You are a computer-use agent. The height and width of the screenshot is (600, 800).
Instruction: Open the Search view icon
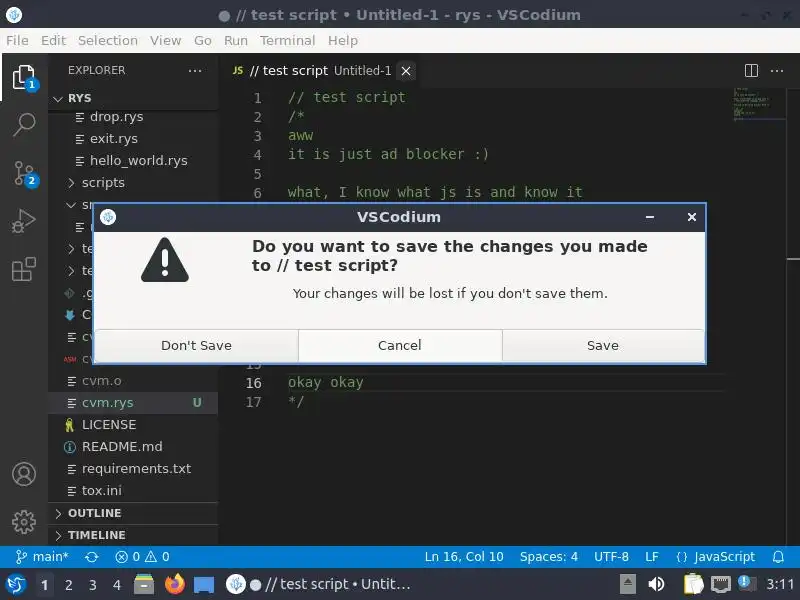[x=24, y=124]
